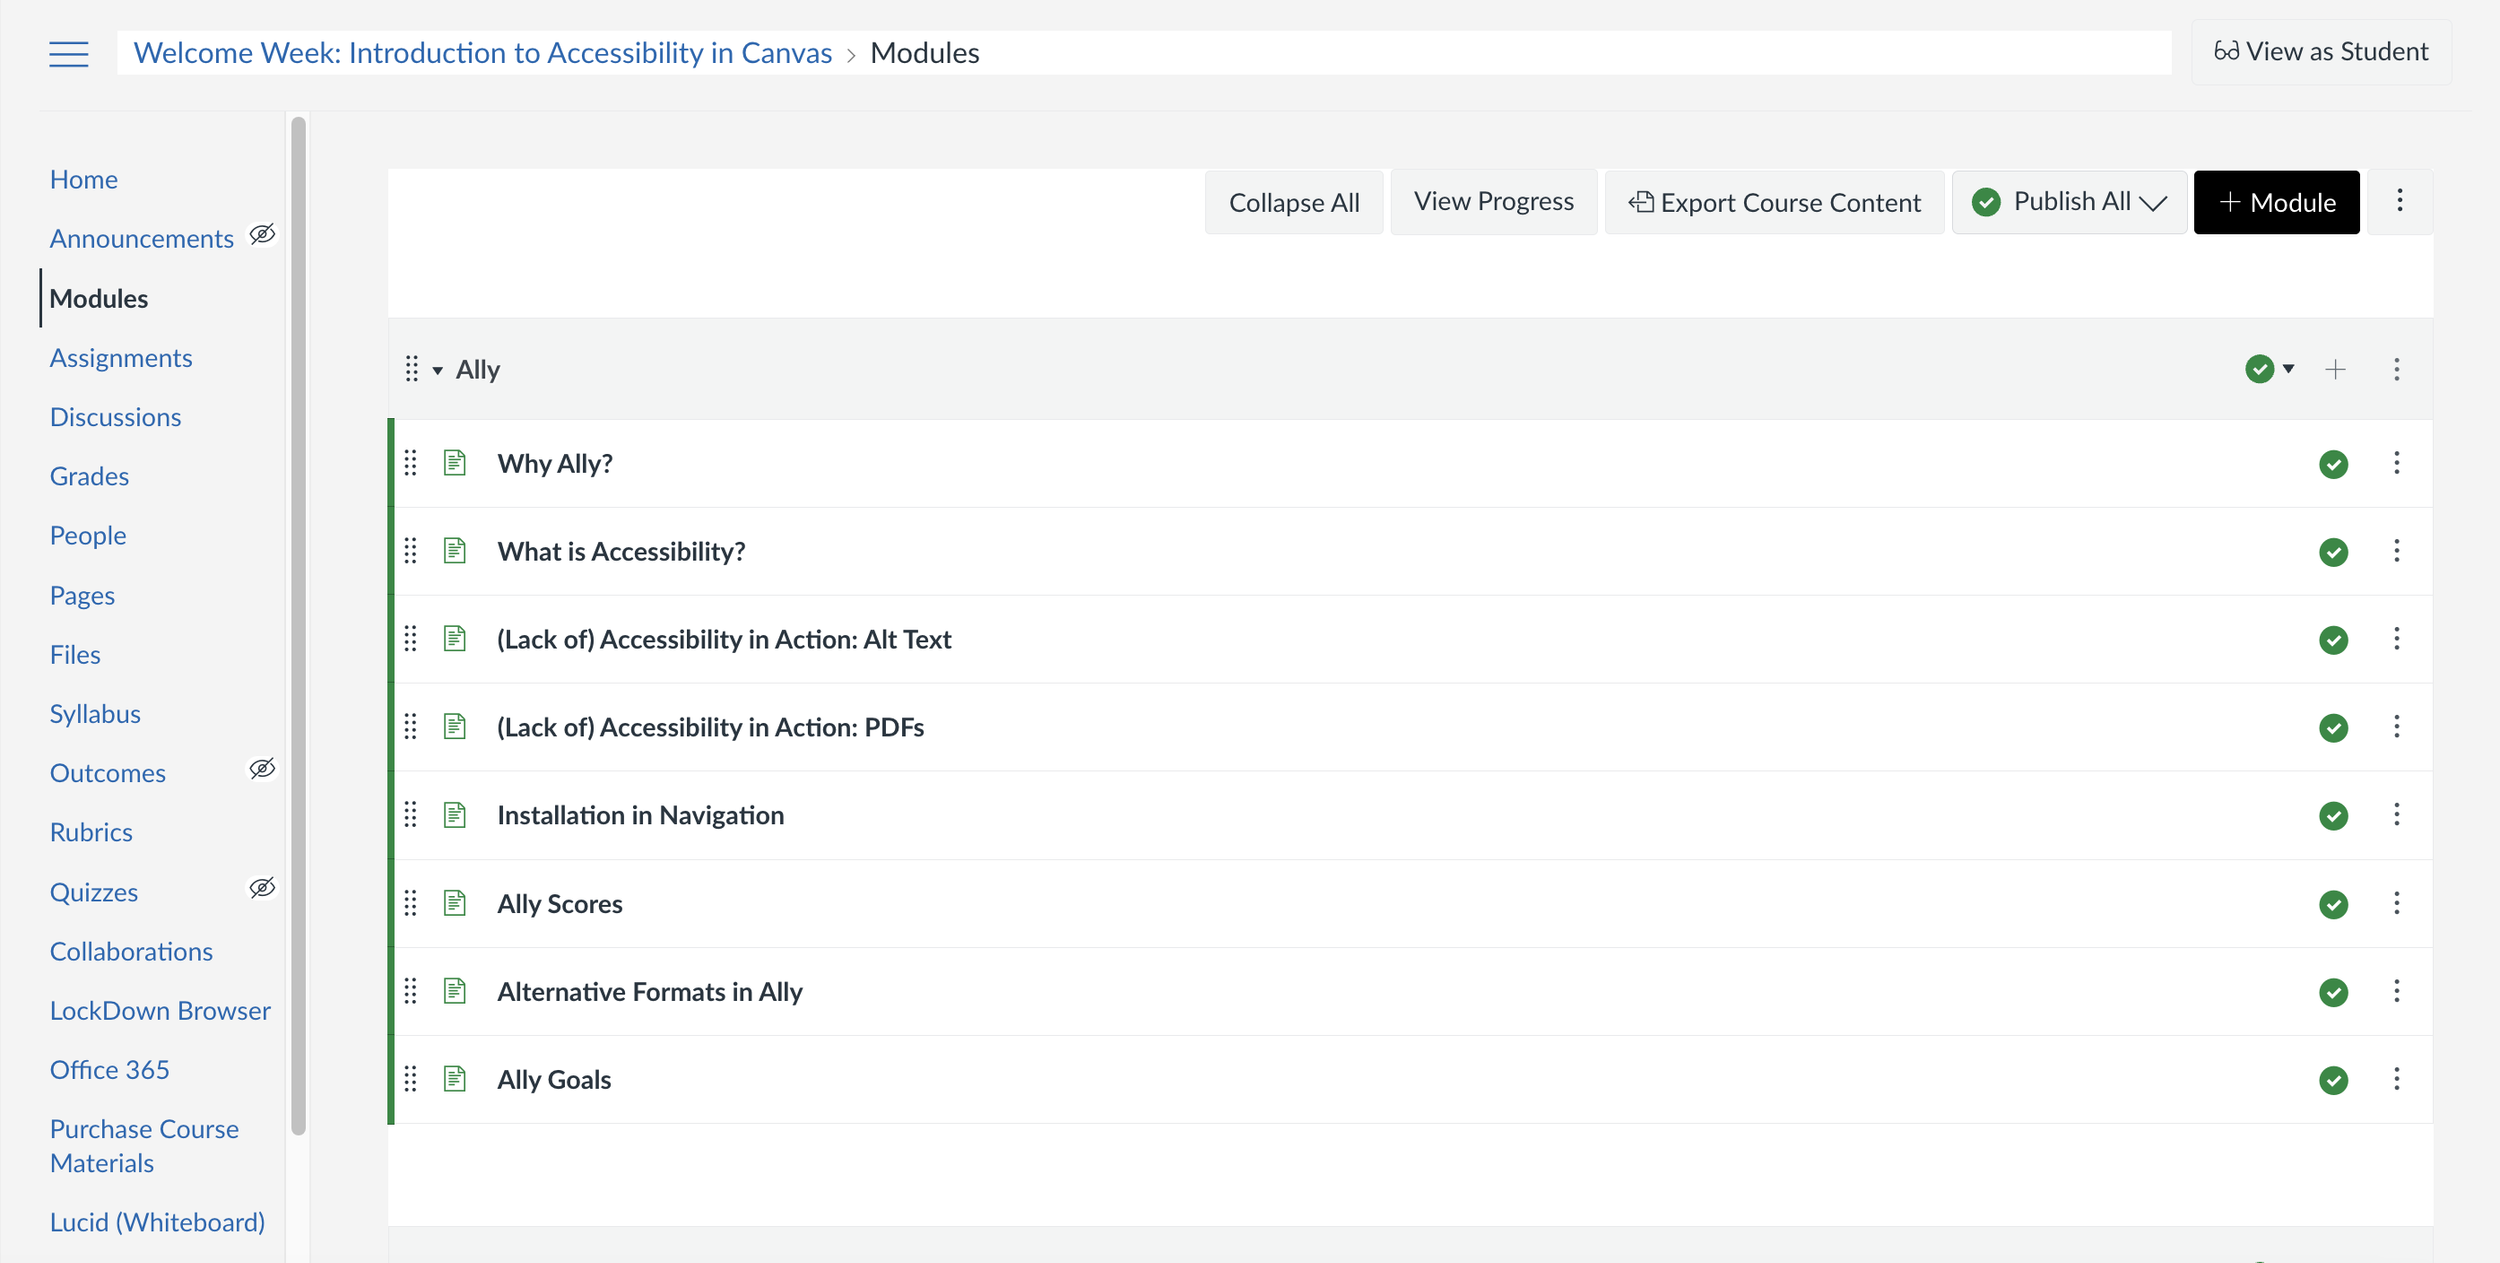Open the course title breadcrumb link

tap(483, 53)
